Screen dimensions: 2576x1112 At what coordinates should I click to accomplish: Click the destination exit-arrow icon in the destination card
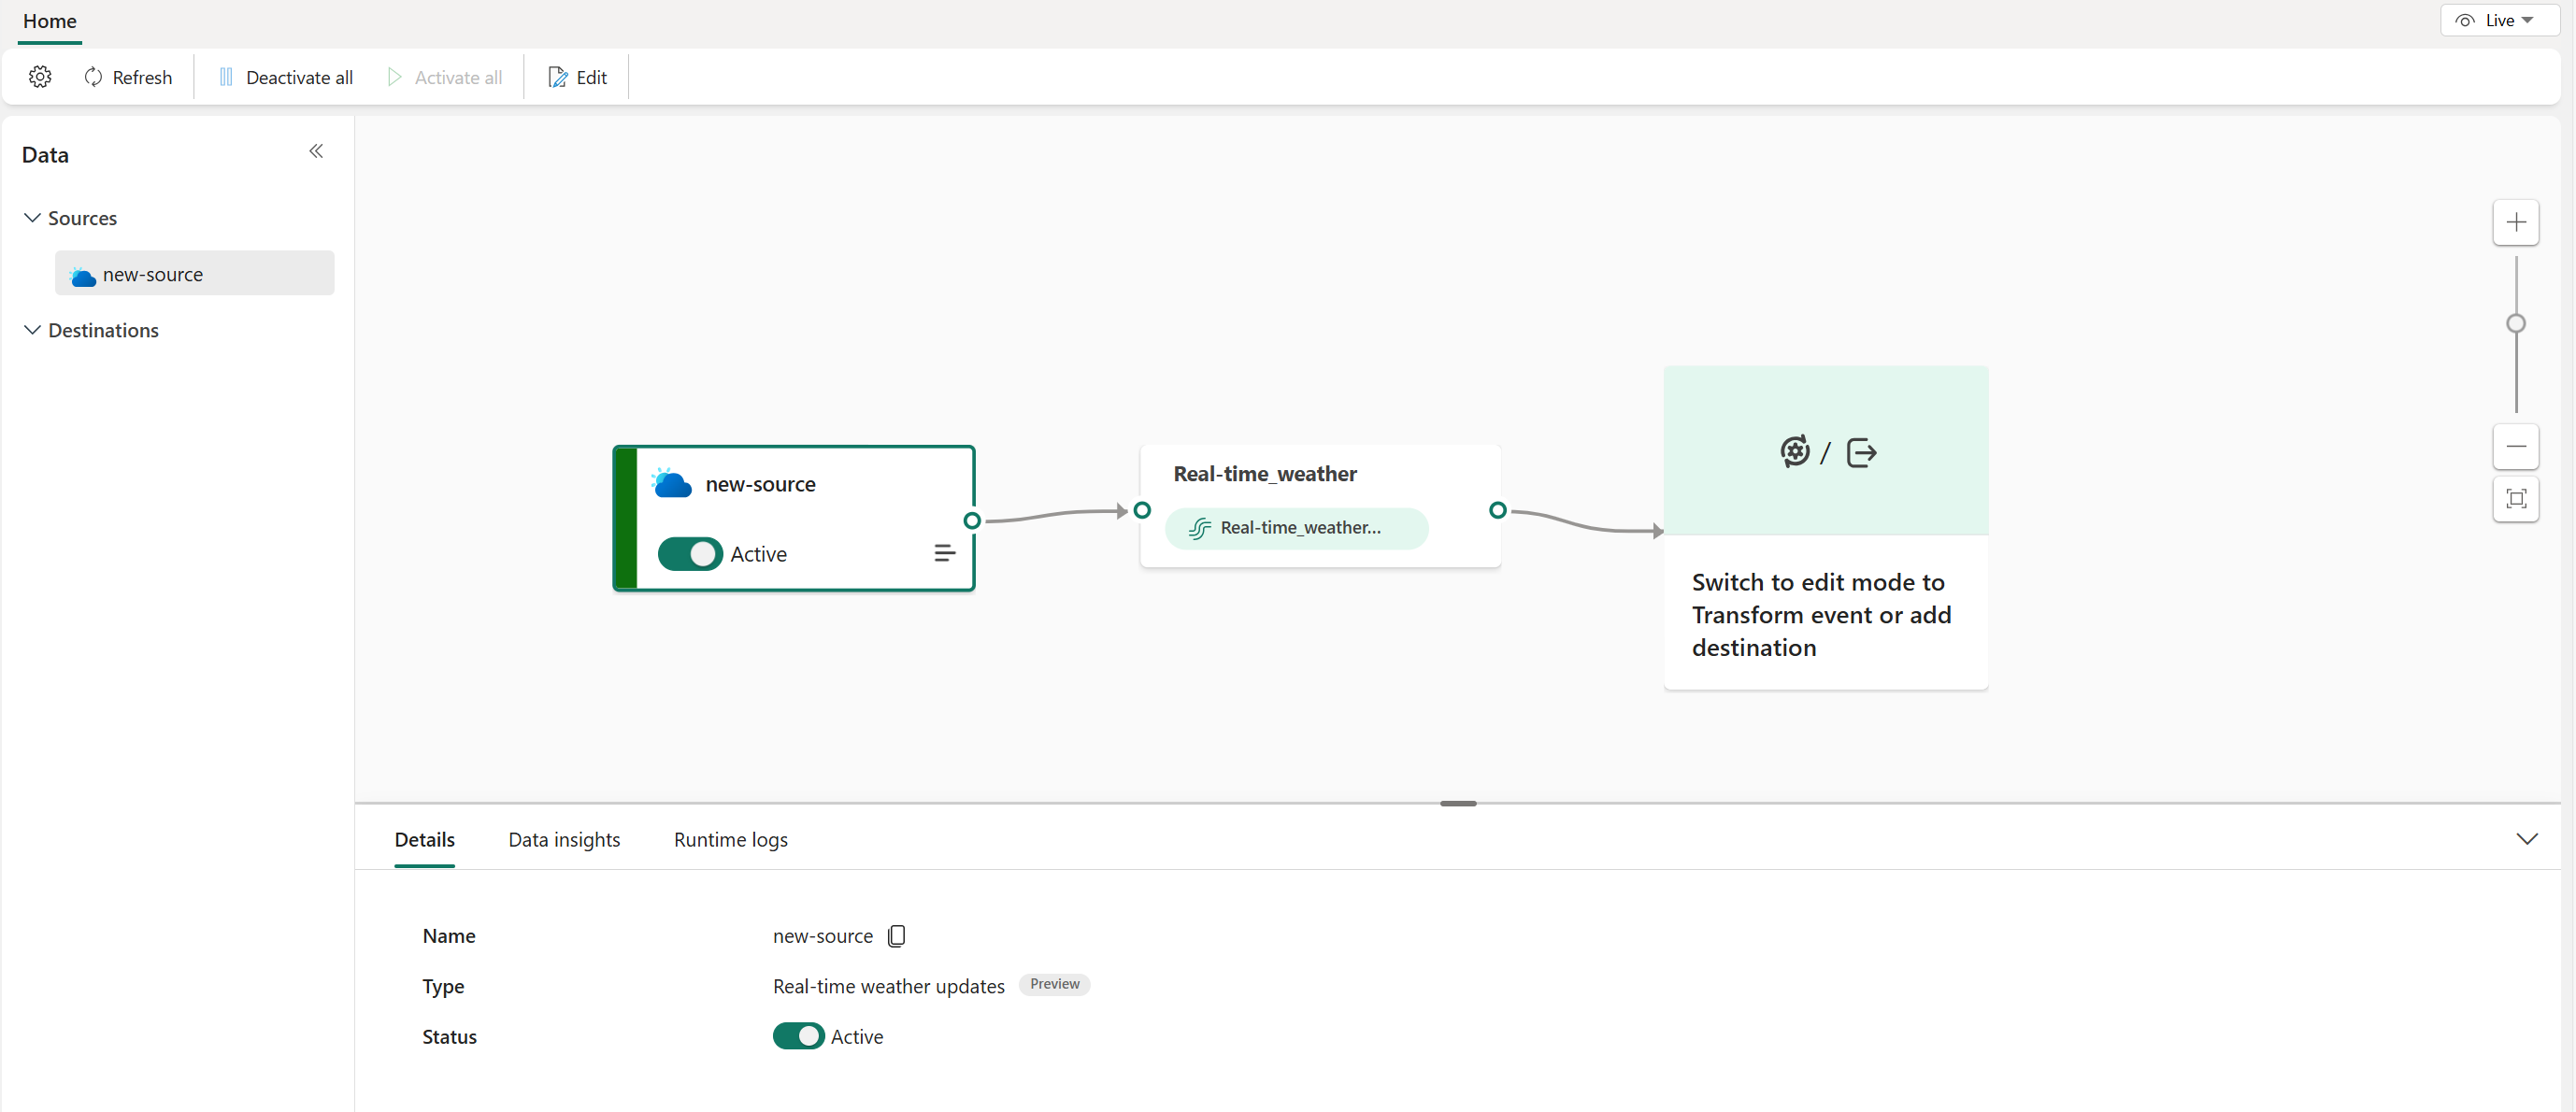(x=1860, y=452)
